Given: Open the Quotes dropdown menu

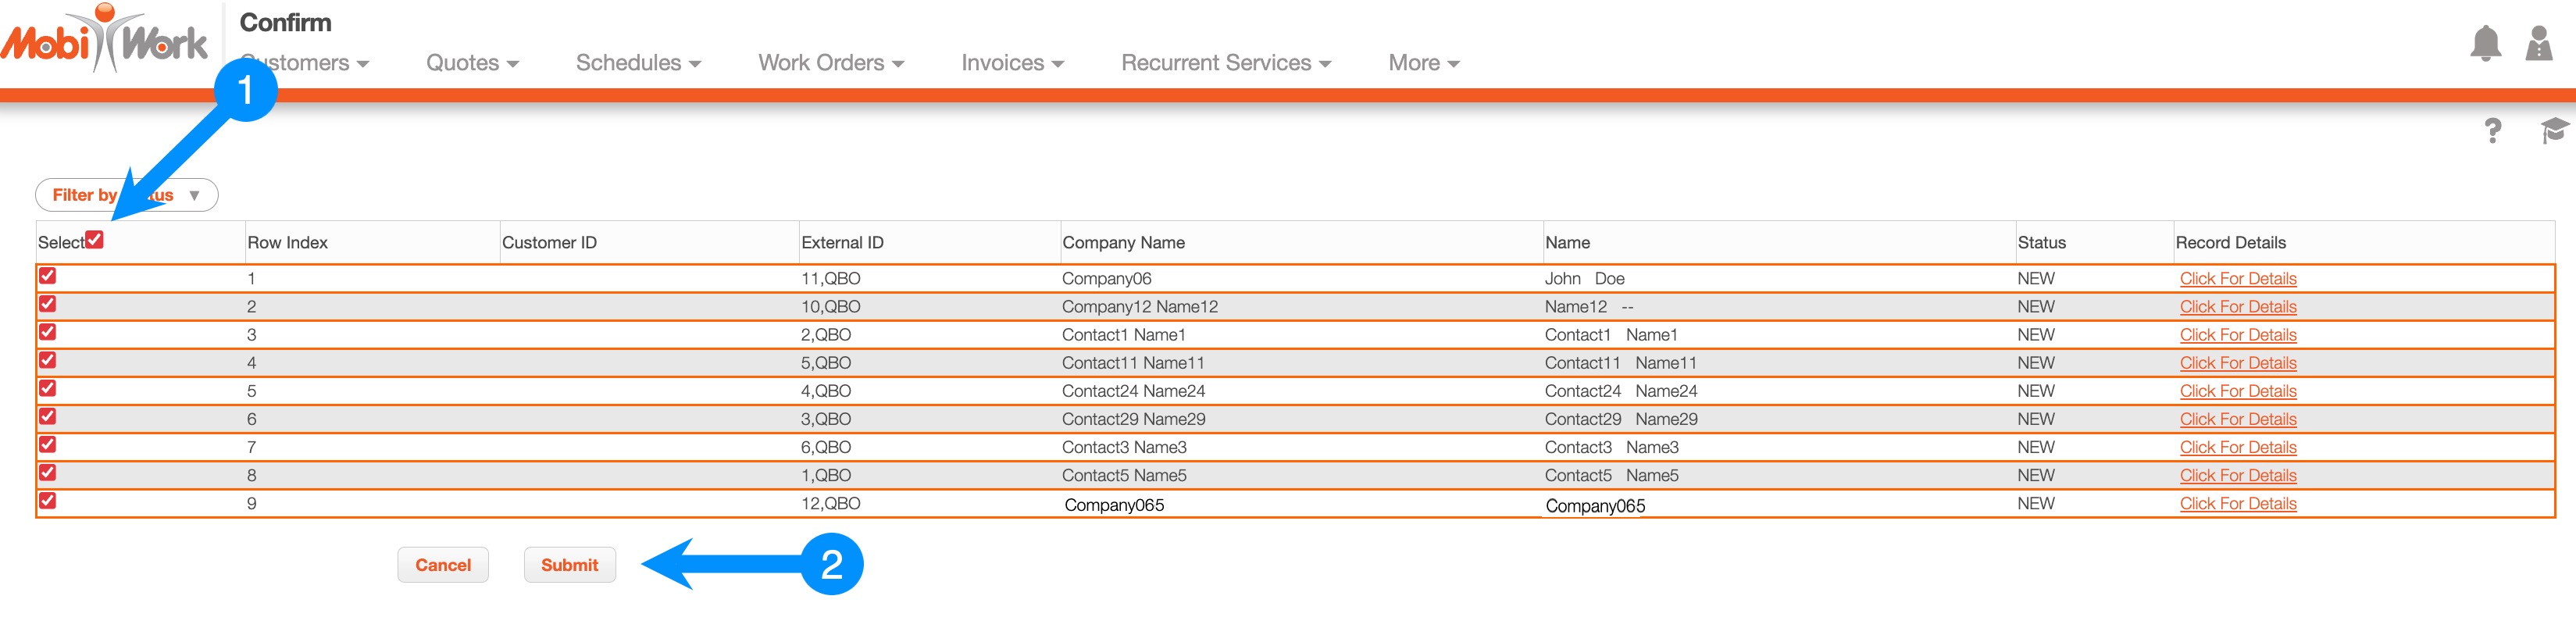Looking at the screenshot, I should [x=472, y=63].
